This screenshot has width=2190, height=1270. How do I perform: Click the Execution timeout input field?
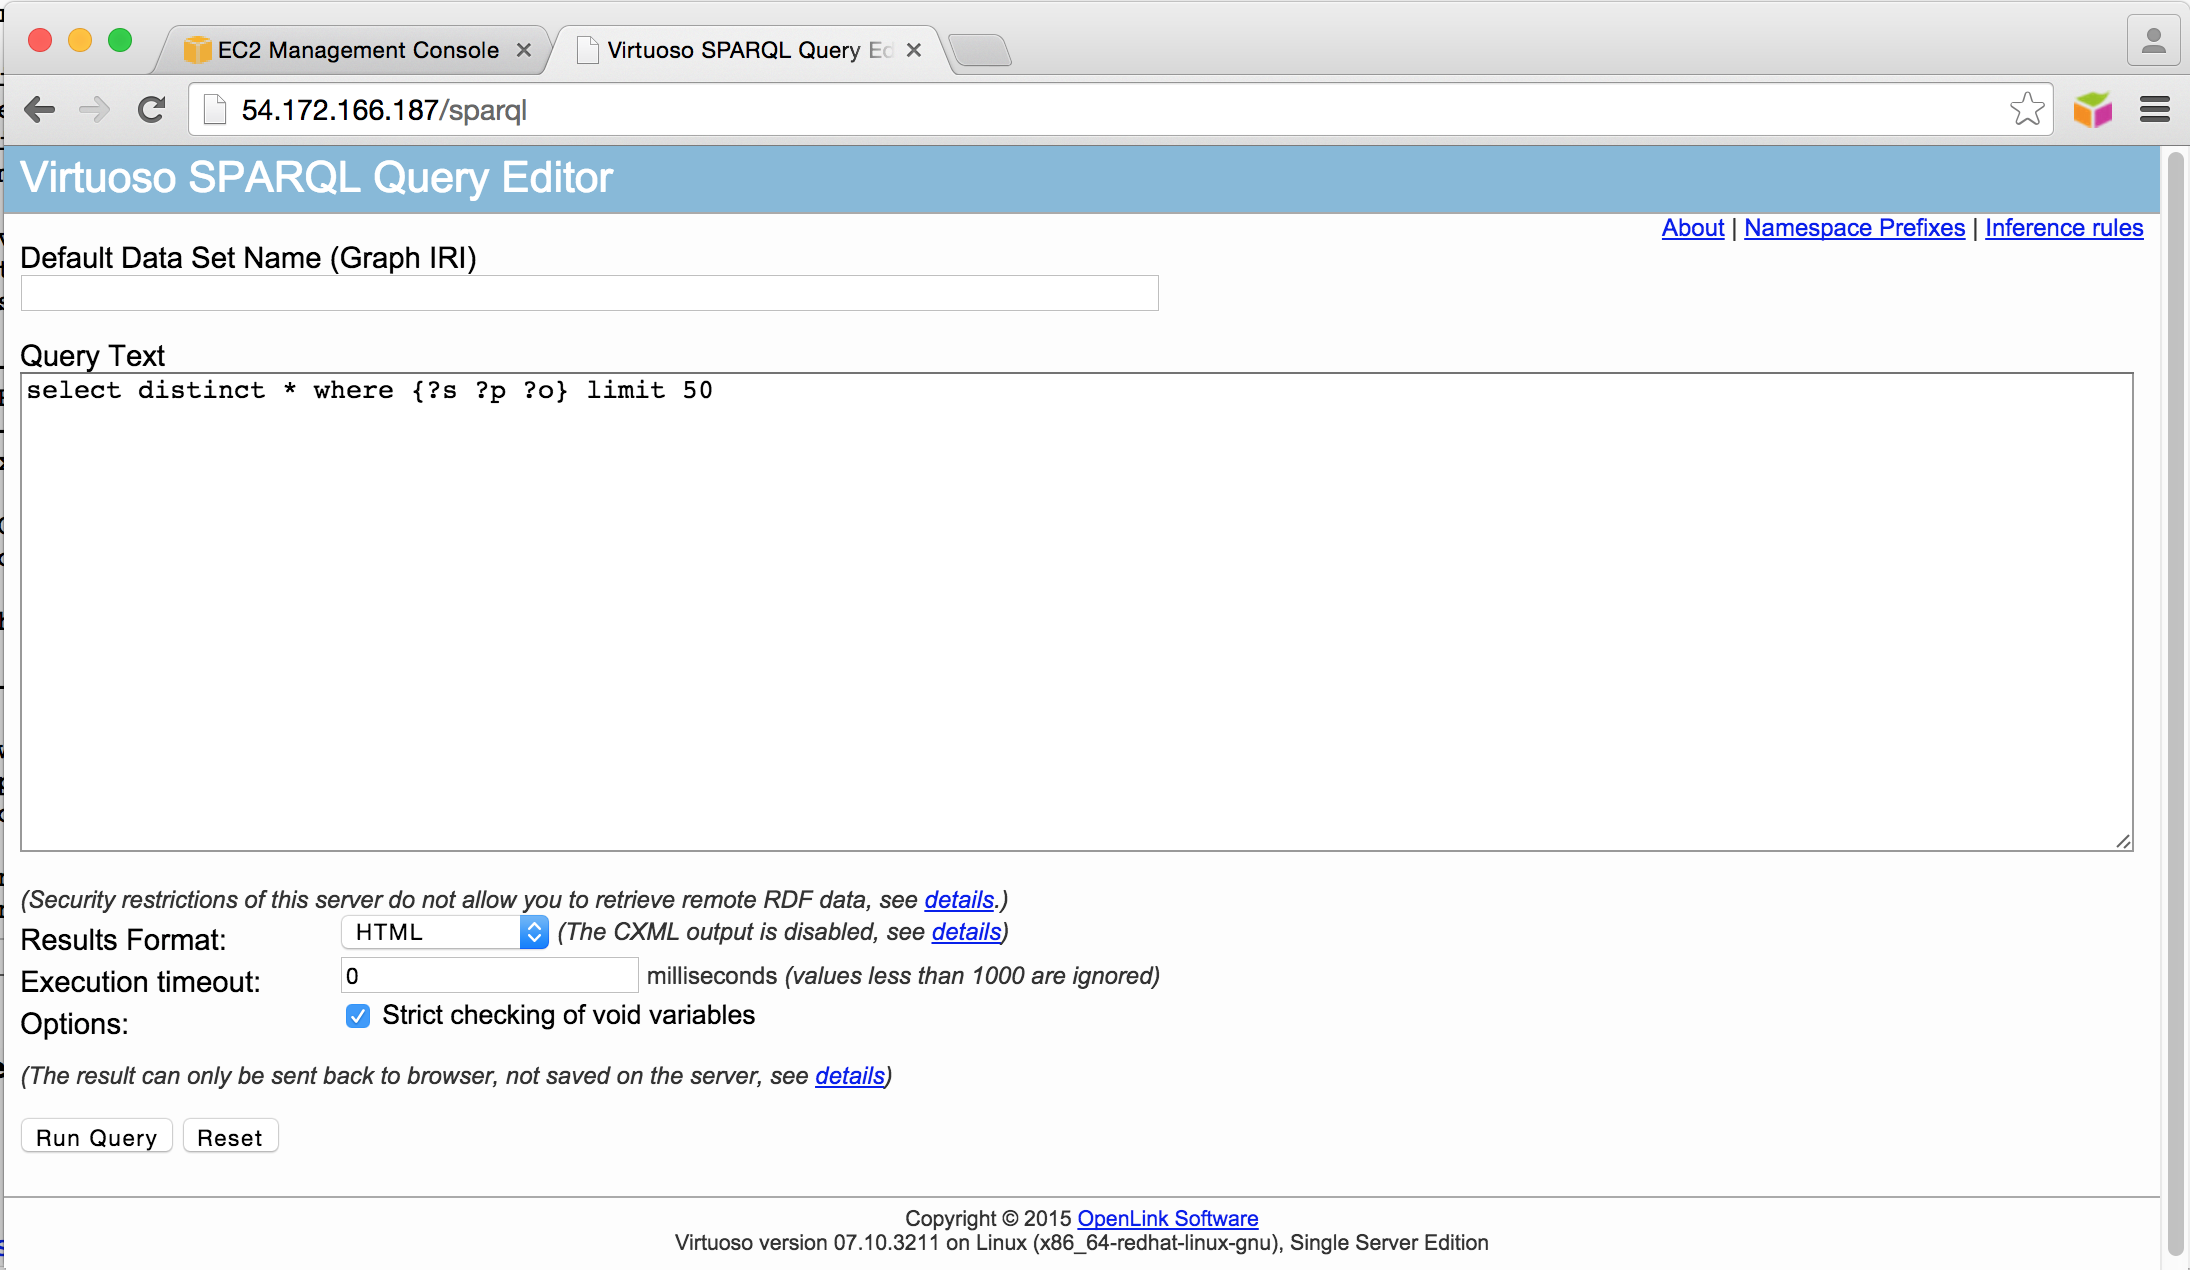click(489, 975)
